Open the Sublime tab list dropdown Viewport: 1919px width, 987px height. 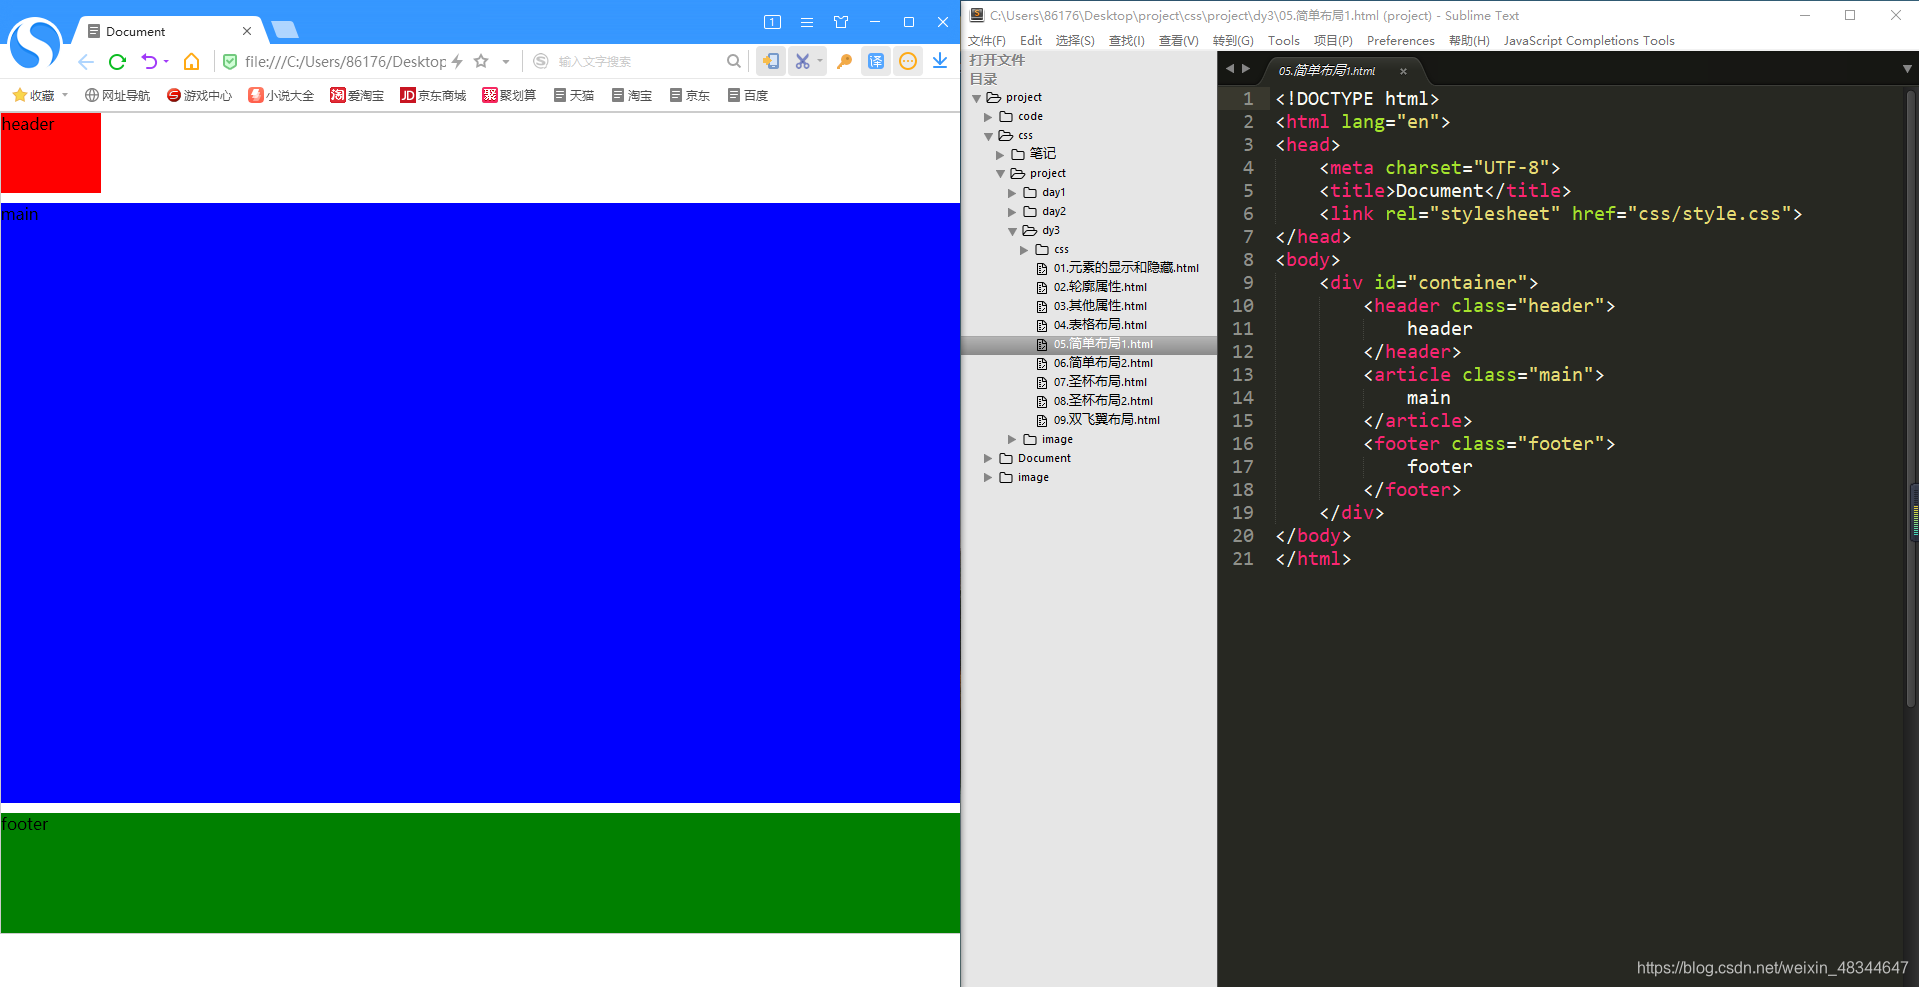click(x=1907, y=69)
